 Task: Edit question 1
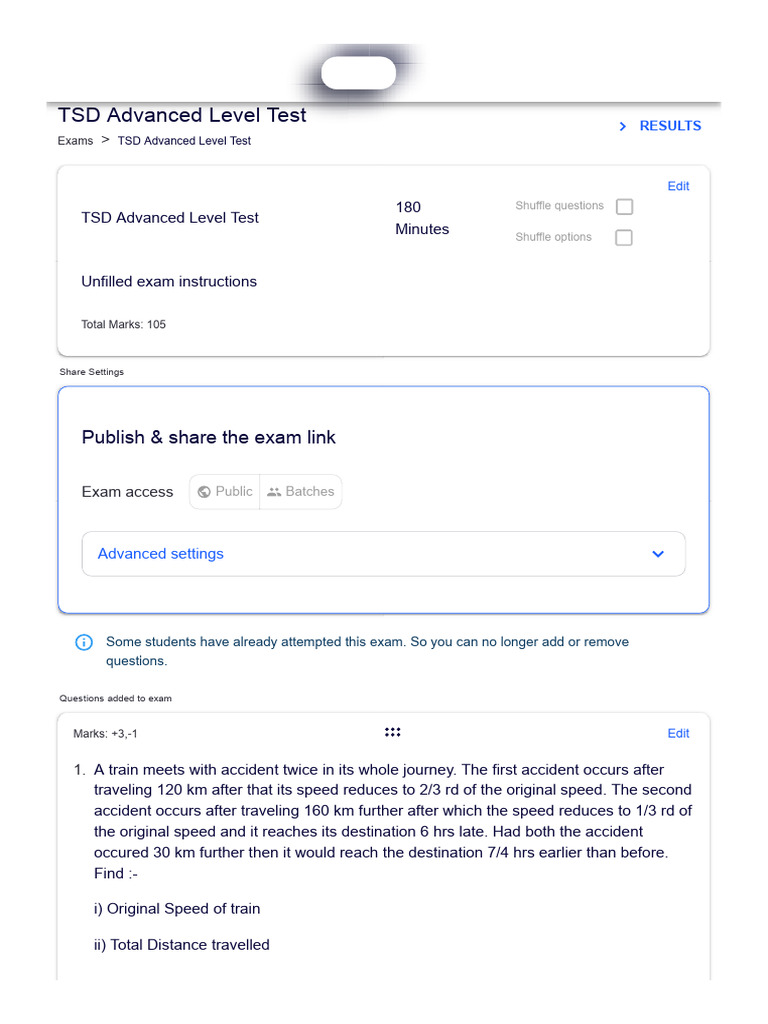coord(678,733)
